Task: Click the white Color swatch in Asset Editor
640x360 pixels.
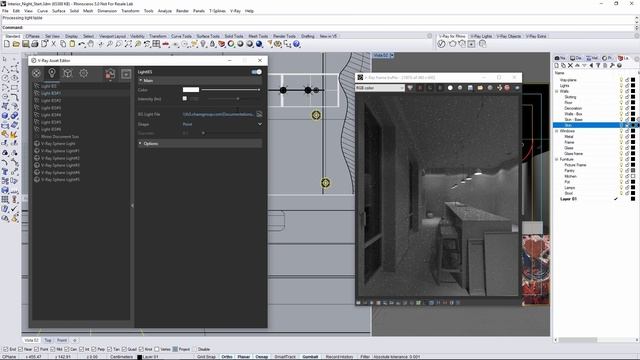Action: pyautogui.click(x=191, y=89)
